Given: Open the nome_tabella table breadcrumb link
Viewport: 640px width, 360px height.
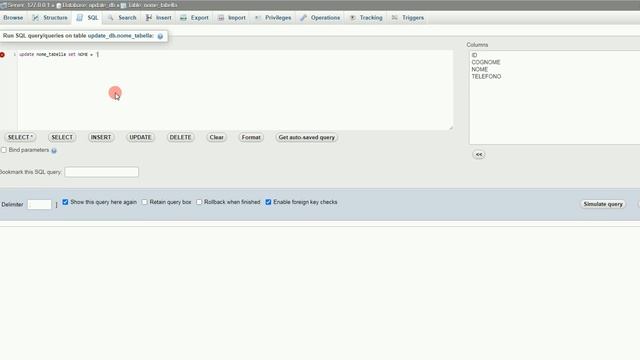Looking at the screenshot, I should [x=152, y=5].
